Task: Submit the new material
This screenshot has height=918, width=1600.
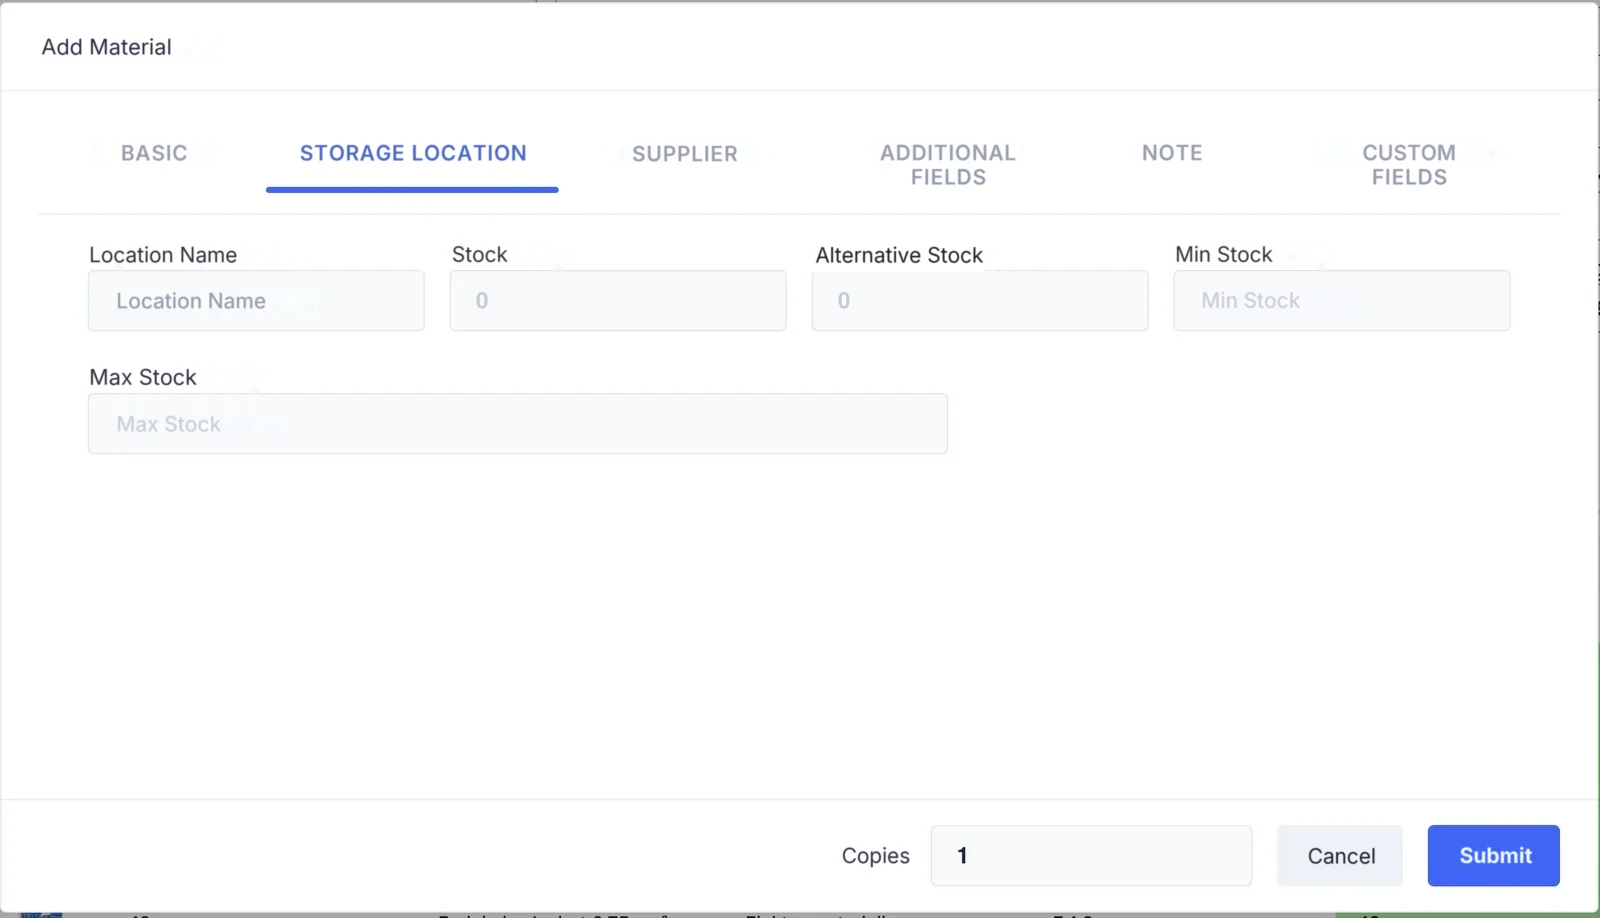Action: click(1494, 856)
